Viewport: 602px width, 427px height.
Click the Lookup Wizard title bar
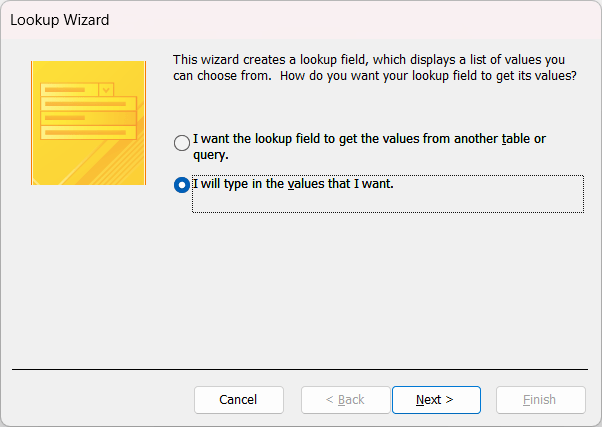[x=300, y=19]
